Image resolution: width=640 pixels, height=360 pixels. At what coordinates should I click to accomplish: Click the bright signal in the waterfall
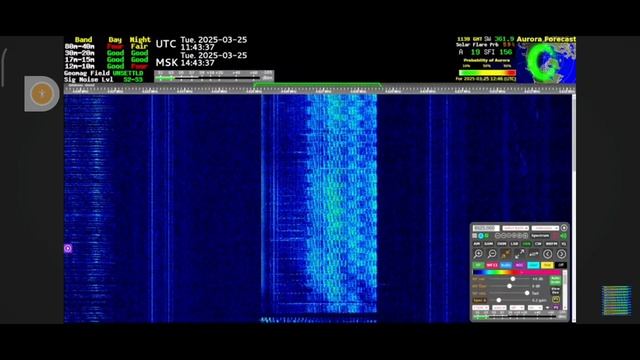click(342, 204)
